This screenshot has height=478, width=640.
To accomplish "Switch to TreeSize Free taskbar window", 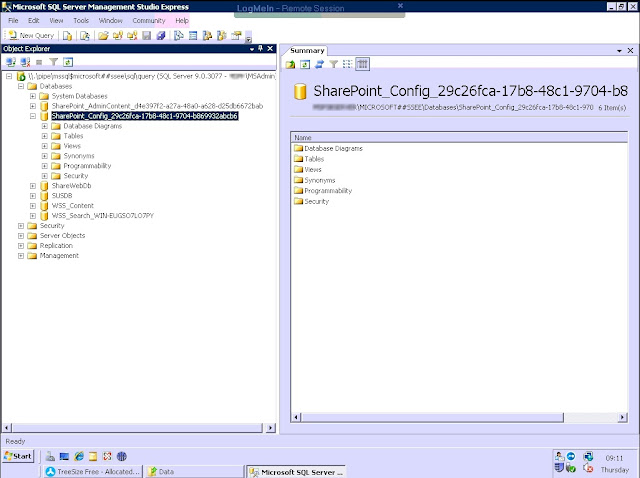I will pyautogui.click(x=93, y=471).
